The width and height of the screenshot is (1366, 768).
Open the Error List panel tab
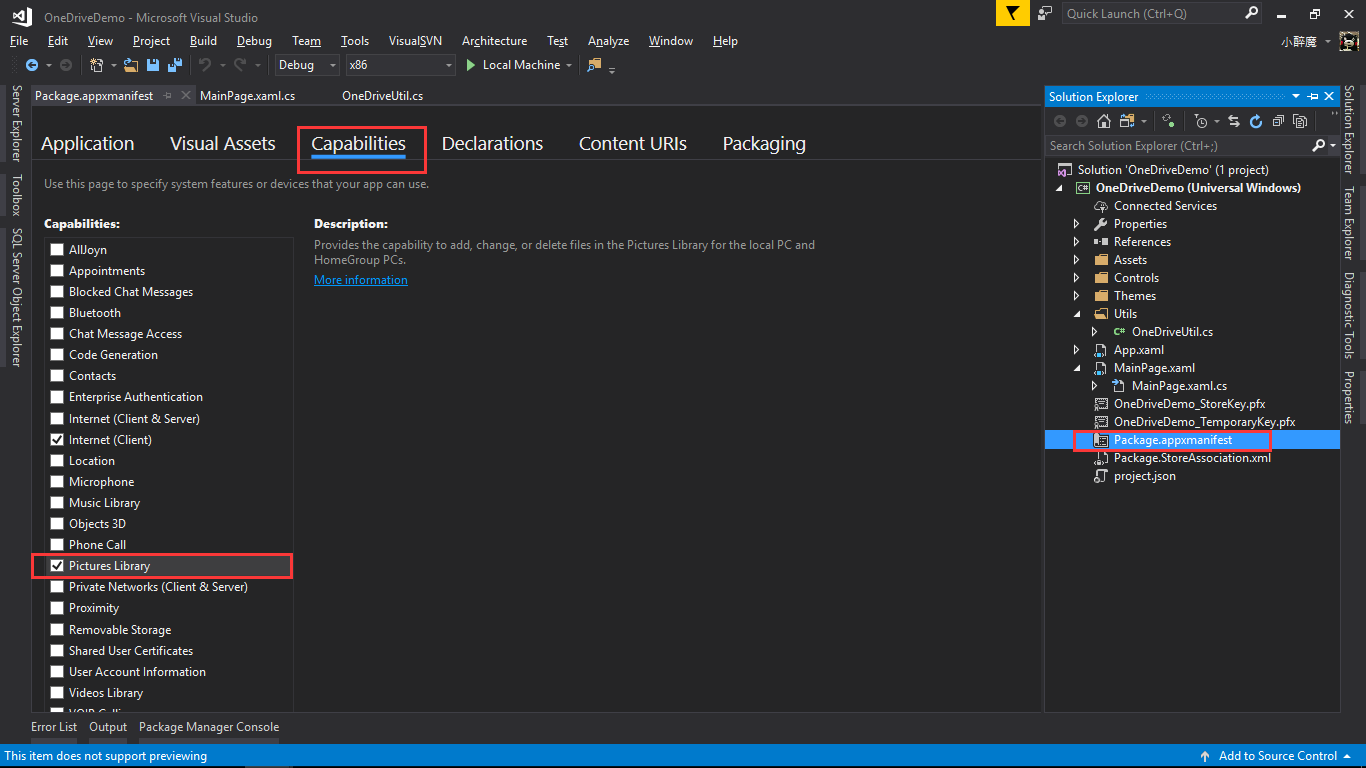(54, 727)
